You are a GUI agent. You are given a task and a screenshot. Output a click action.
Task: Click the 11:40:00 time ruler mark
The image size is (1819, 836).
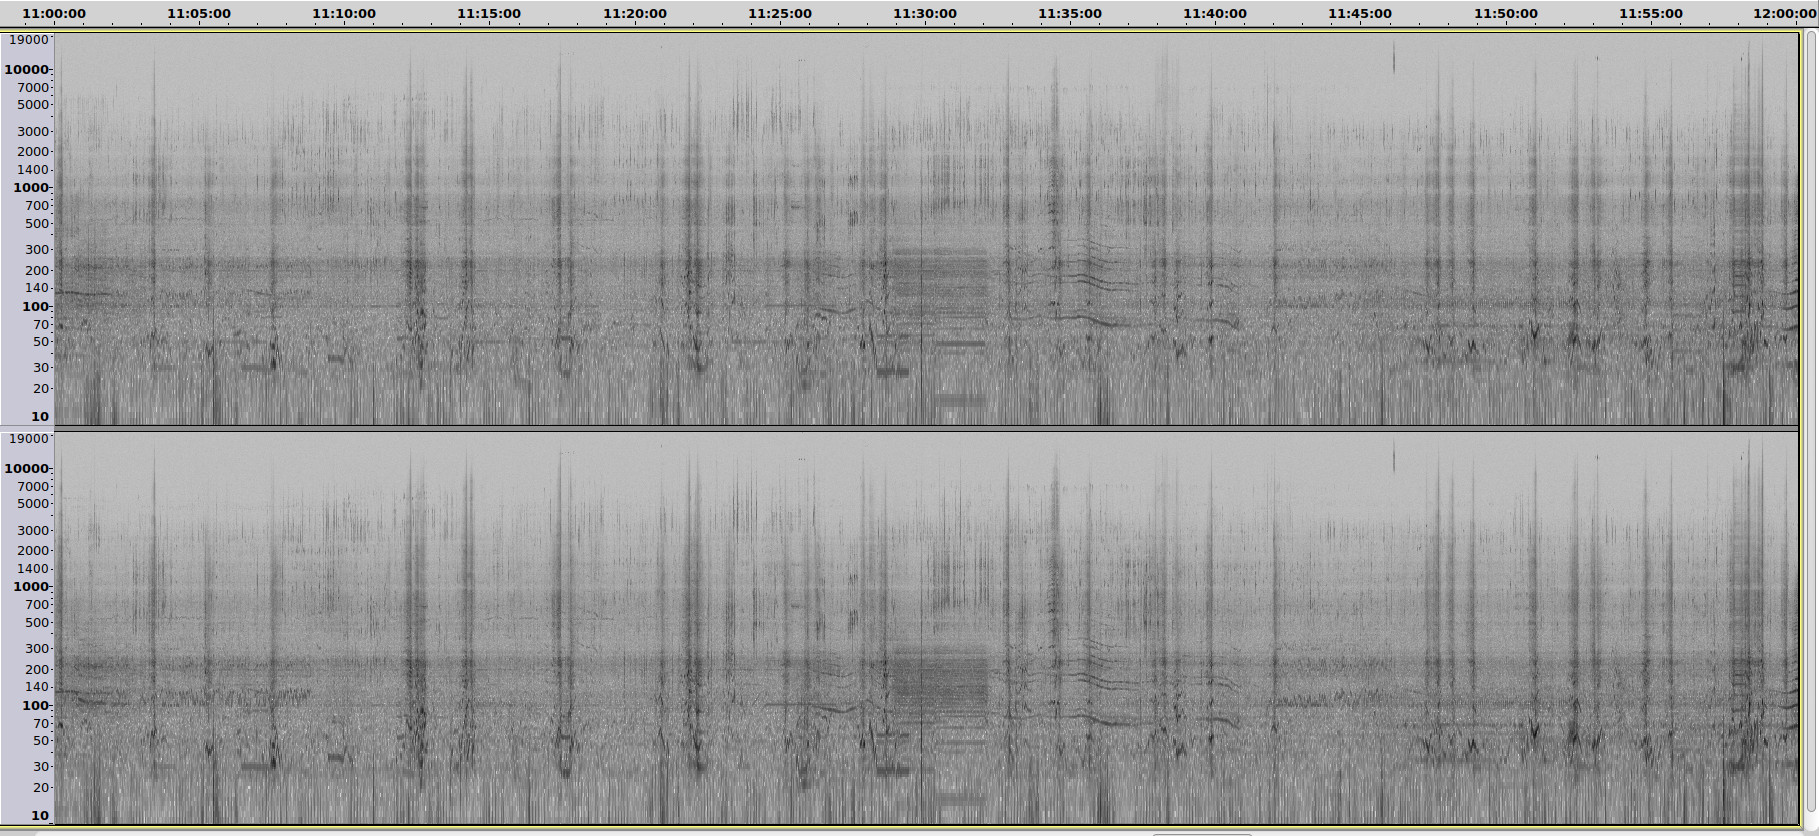[1215, 14]
